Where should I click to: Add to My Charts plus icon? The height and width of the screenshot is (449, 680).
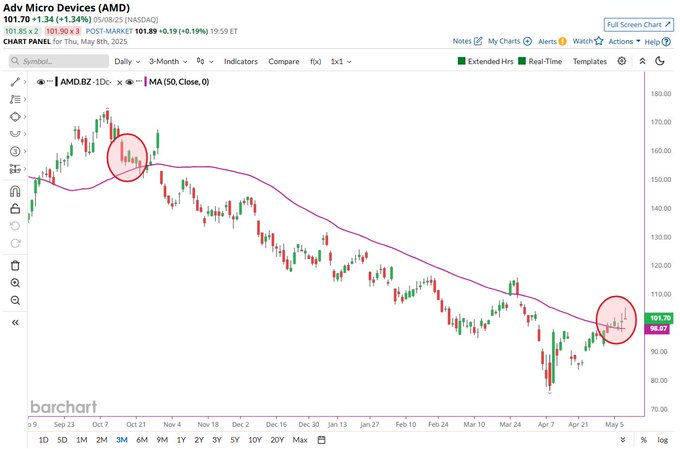[x=527, y=41]
